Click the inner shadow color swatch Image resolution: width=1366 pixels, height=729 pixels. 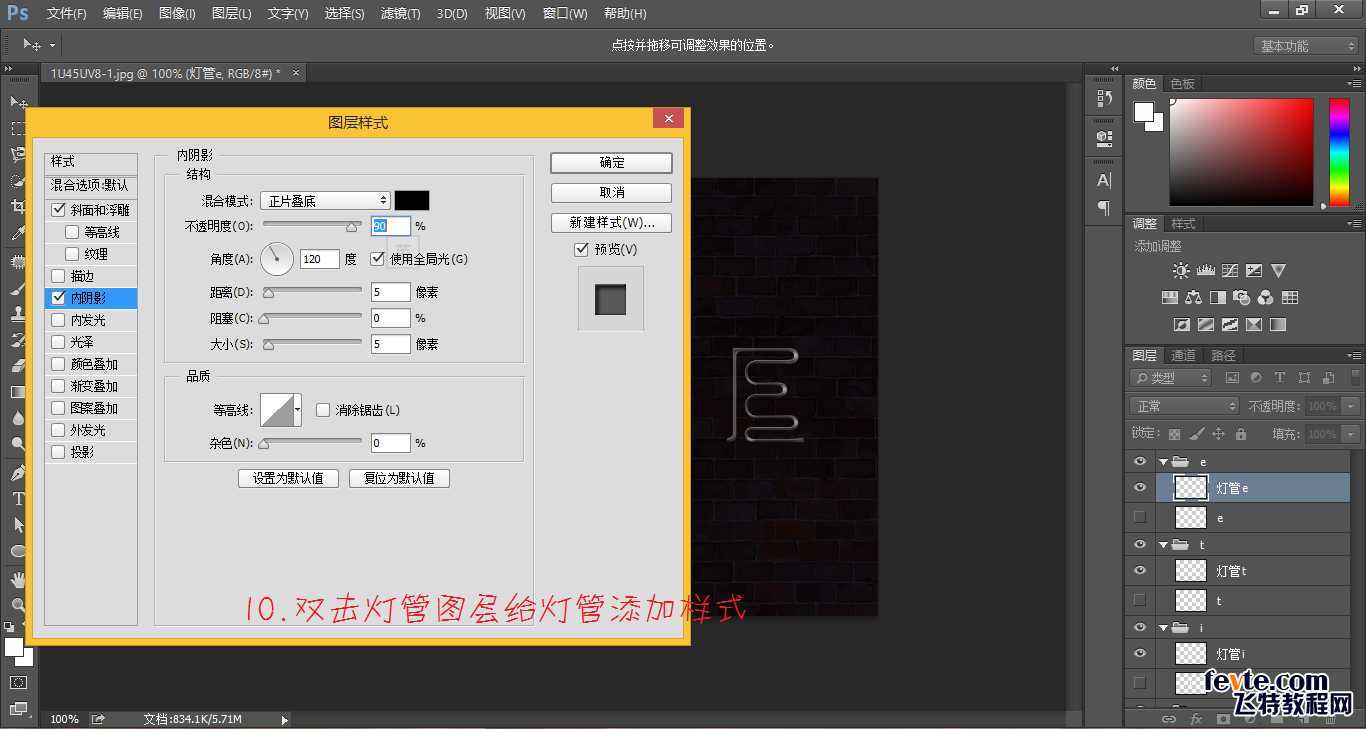point(412,200)
